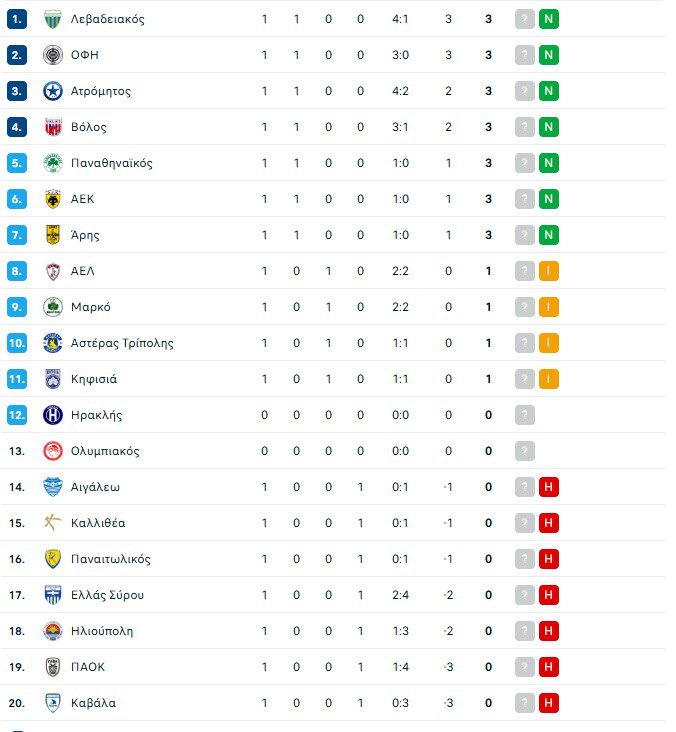
Task: Click the ΠΑΟΚ club crest icon
Action: [x=53, y=667]
